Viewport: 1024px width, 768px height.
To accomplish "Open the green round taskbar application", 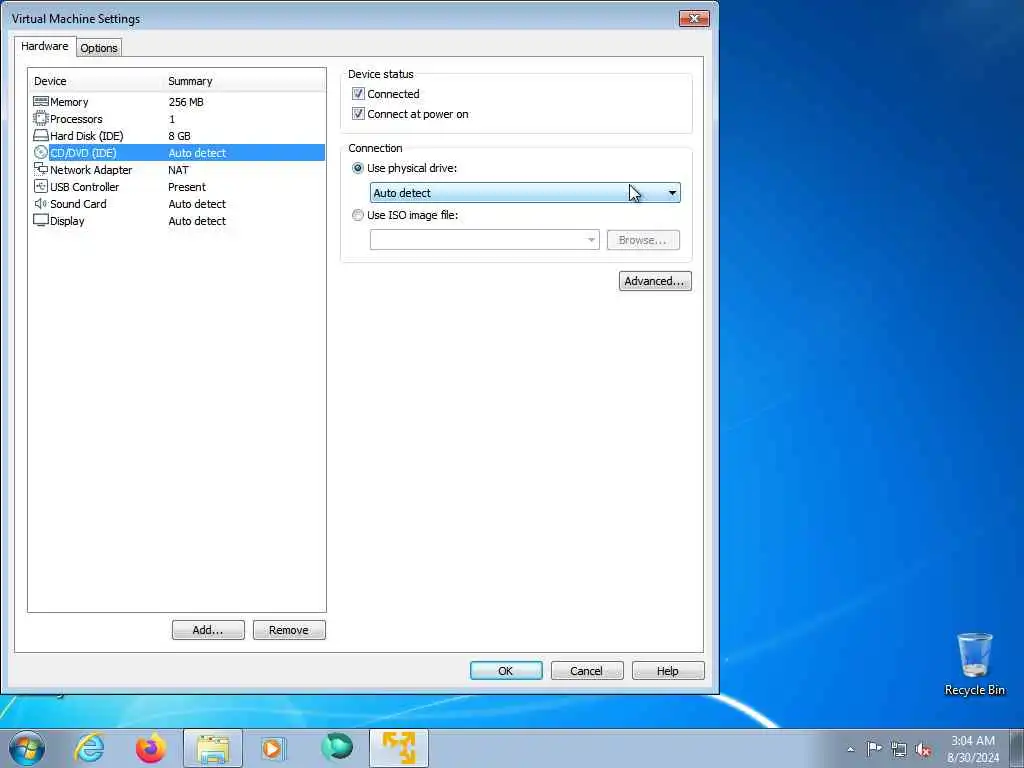I will pyautogui.click(x=337, y=747).
